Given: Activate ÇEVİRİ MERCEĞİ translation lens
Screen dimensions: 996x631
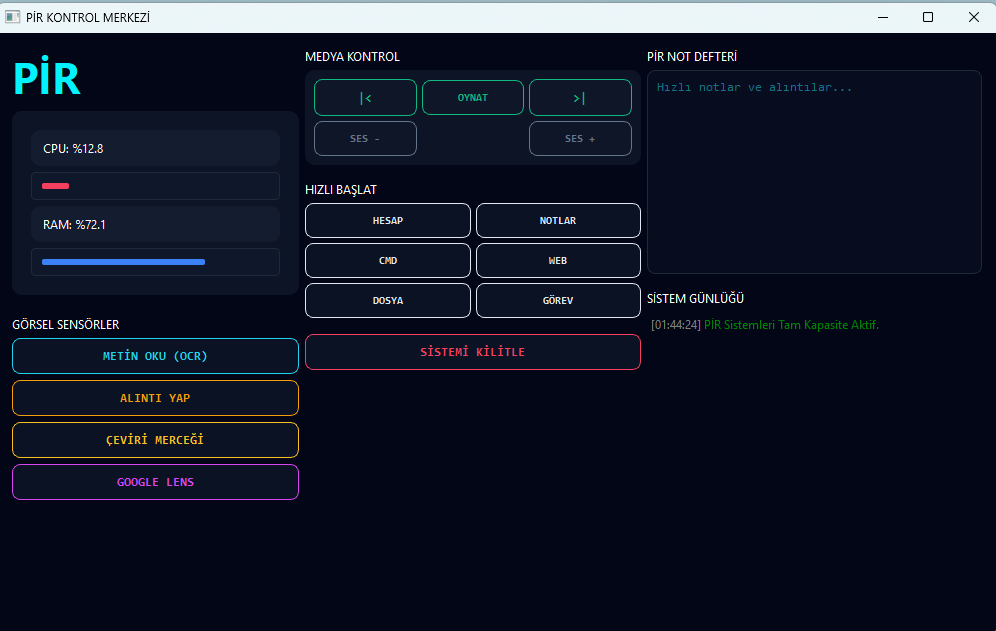Looking at the screenshot, I should (x=155, y=440).
